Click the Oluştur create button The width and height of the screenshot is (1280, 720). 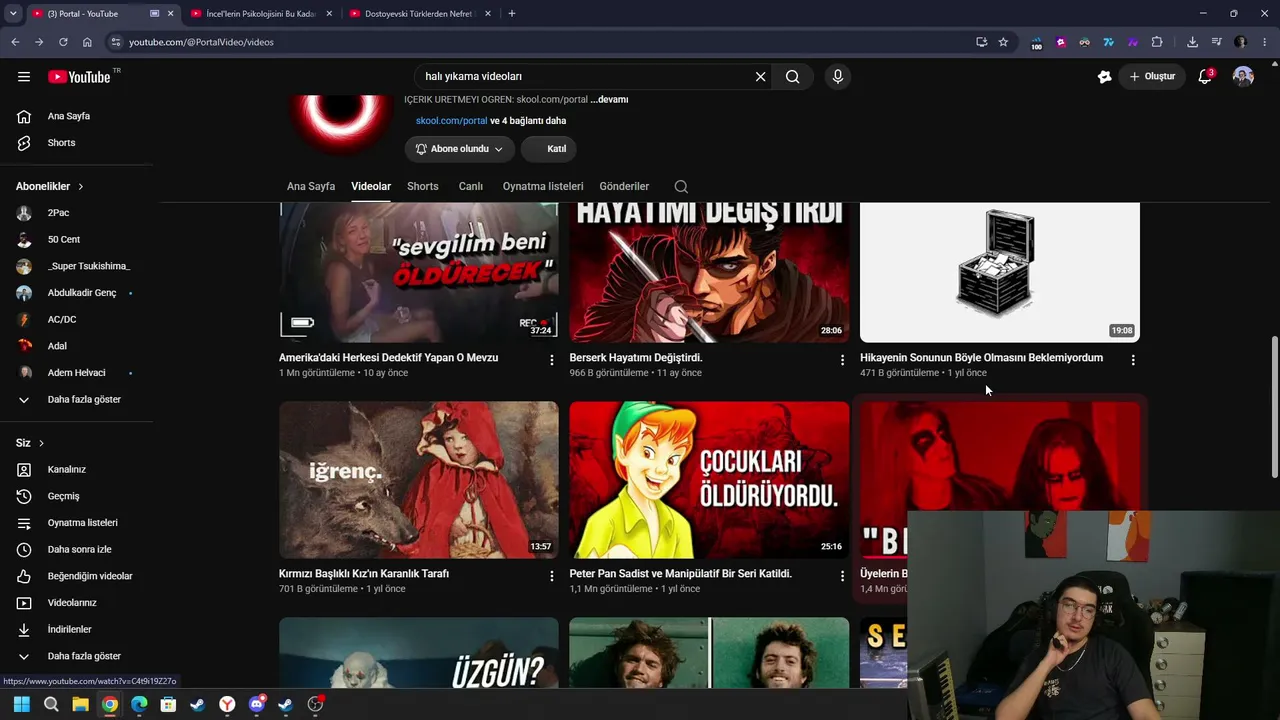click(1152, 77)
